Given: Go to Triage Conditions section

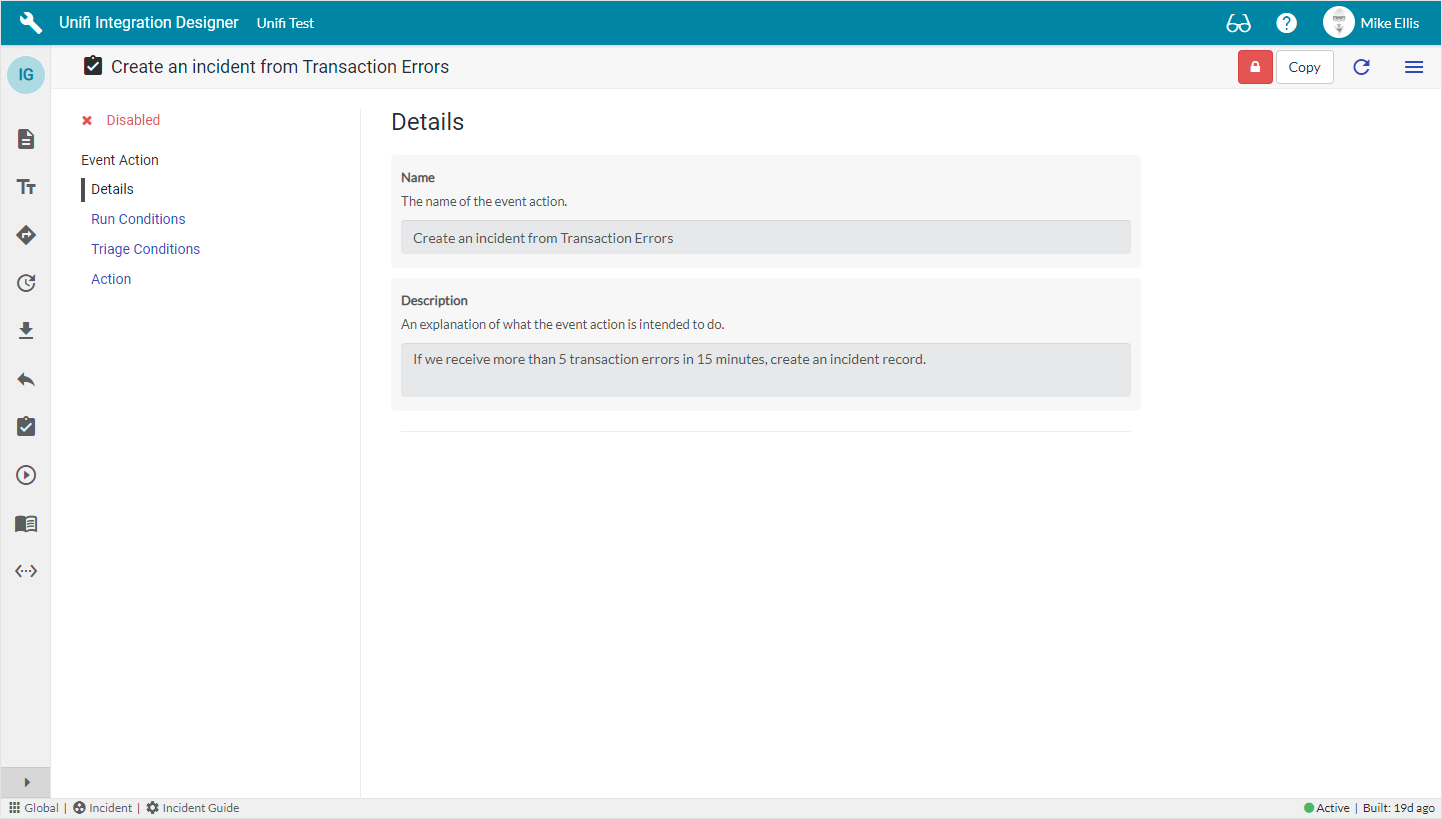Looking at the screenshot, I should pyautogui.click(x=145, y=249).
